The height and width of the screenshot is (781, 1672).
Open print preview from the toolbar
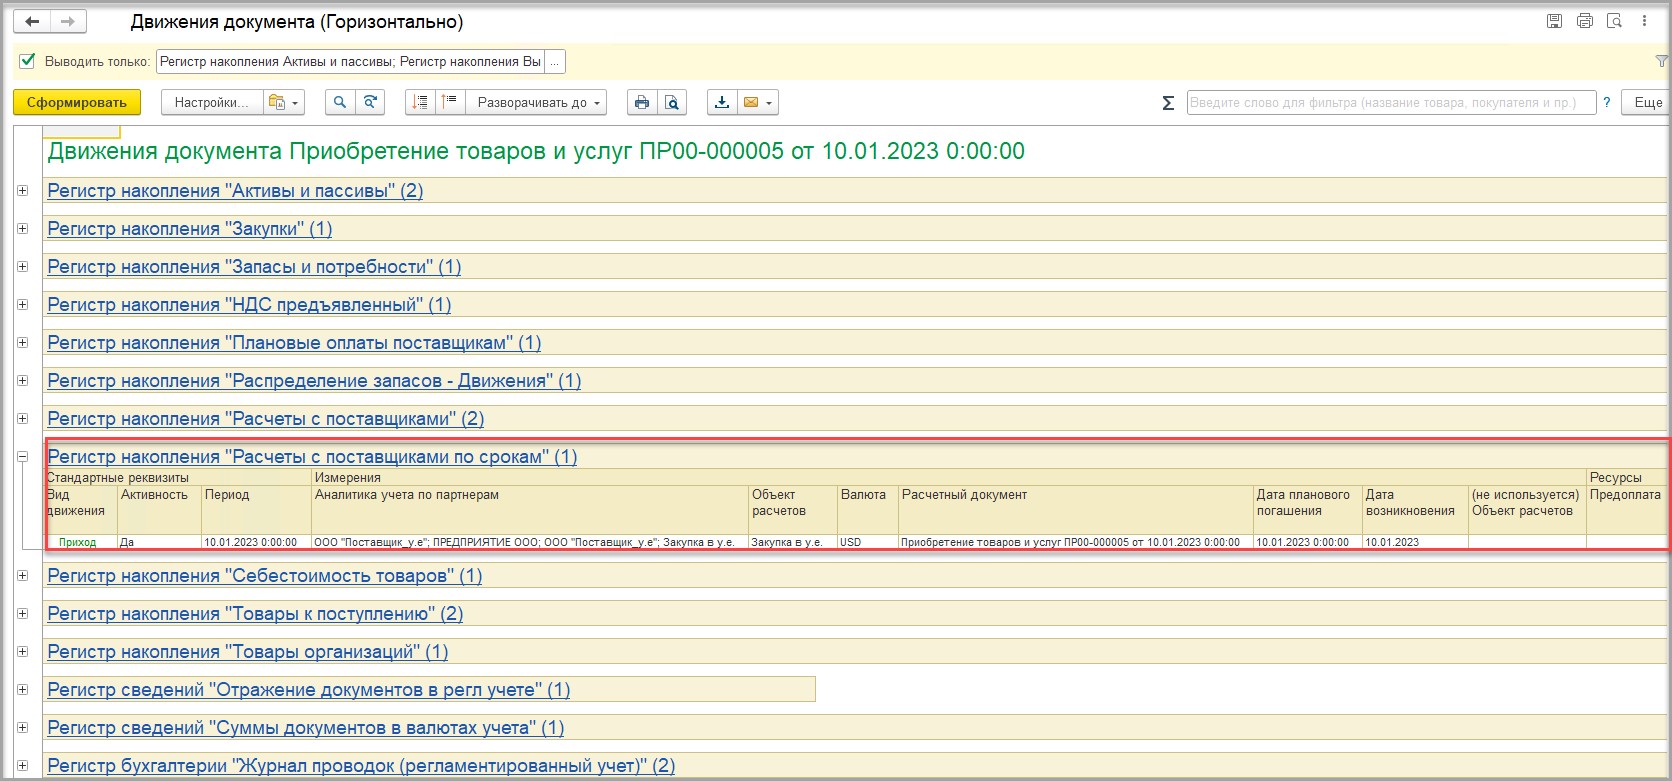click(671, 102)
